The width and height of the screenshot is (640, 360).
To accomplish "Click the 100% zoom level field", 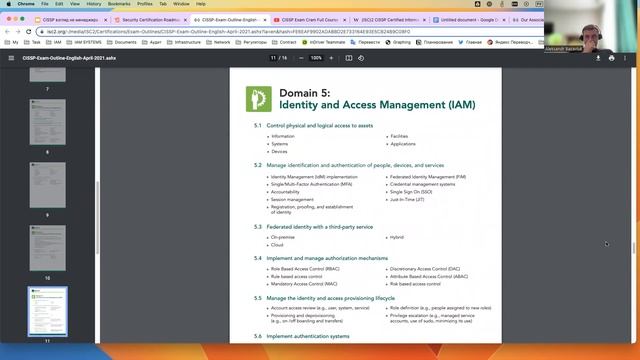I will [316, 58].
